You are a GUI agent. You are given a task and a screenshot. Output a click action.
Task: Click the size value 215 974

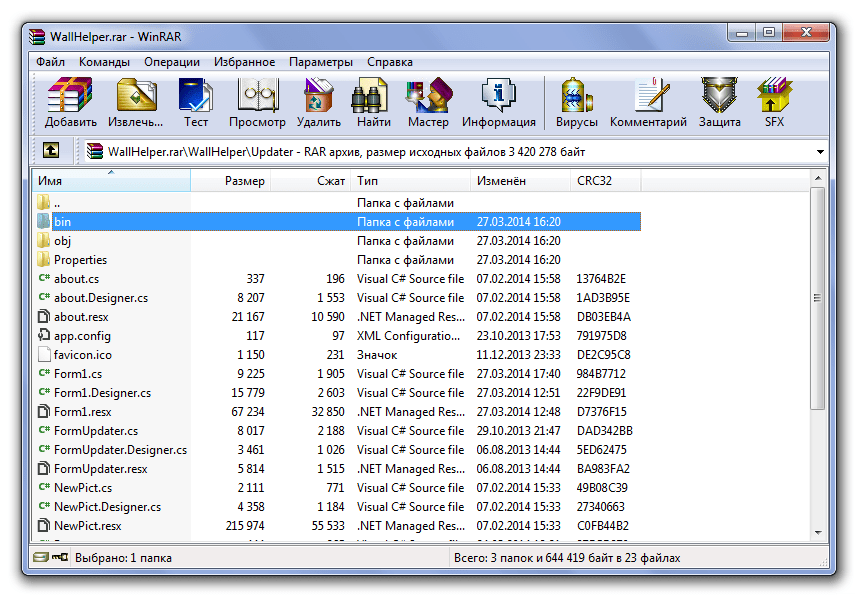coord(245,526)
